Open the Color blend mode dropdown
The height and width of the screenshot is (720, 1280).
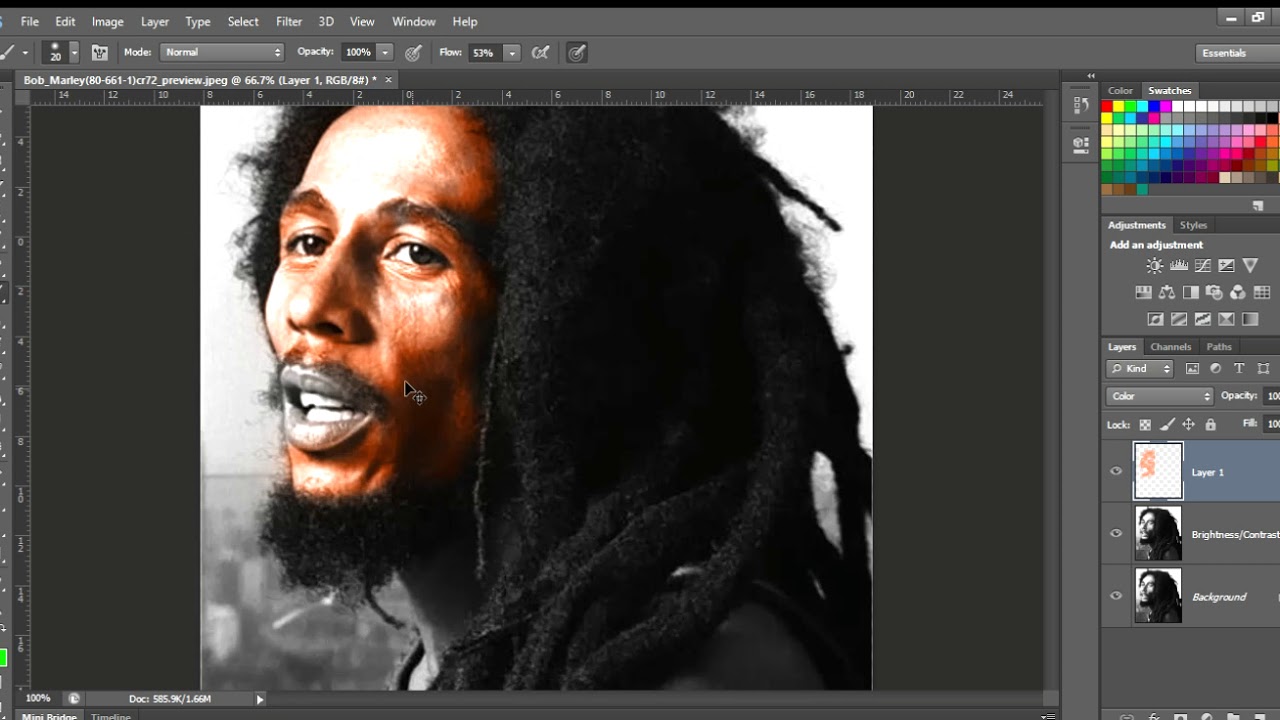point(1160,396)
